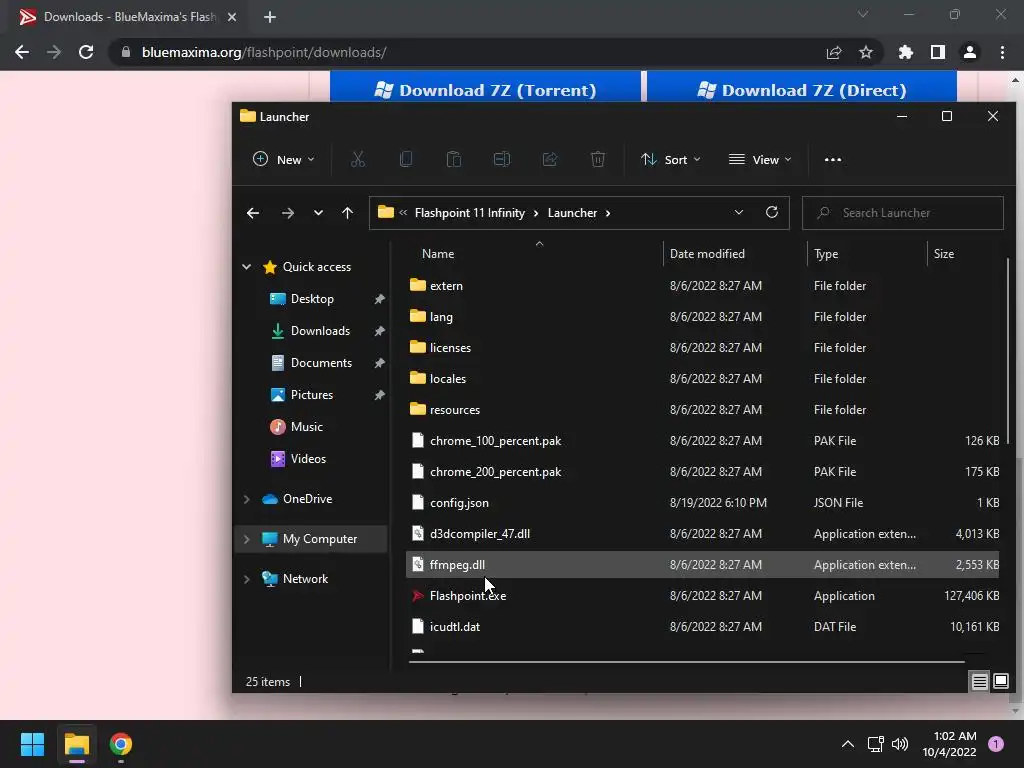
Task: Open the notification badge in tray
Action: tap(996, 744)
